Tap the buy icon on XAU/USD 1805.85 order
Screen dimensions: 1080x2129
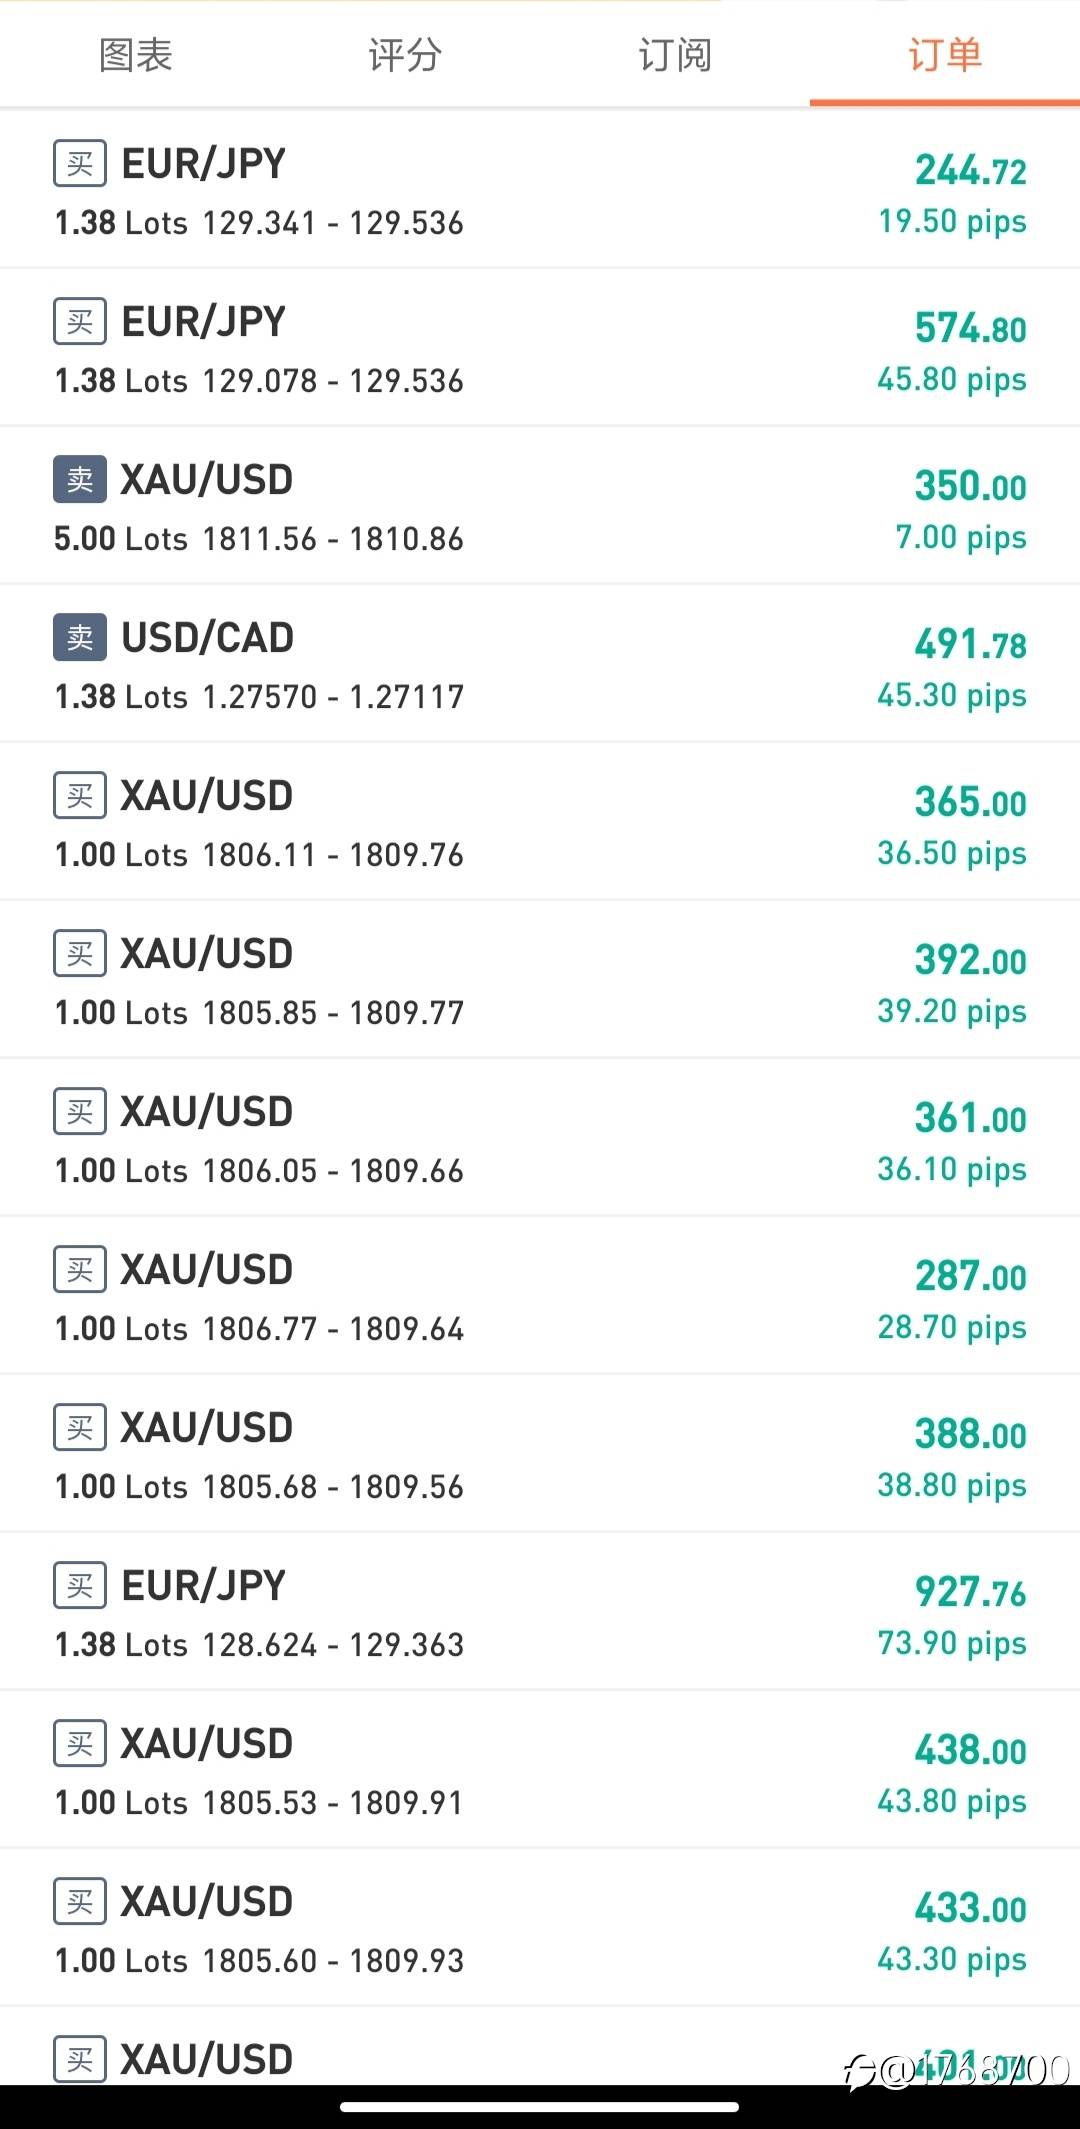(80, 954)
